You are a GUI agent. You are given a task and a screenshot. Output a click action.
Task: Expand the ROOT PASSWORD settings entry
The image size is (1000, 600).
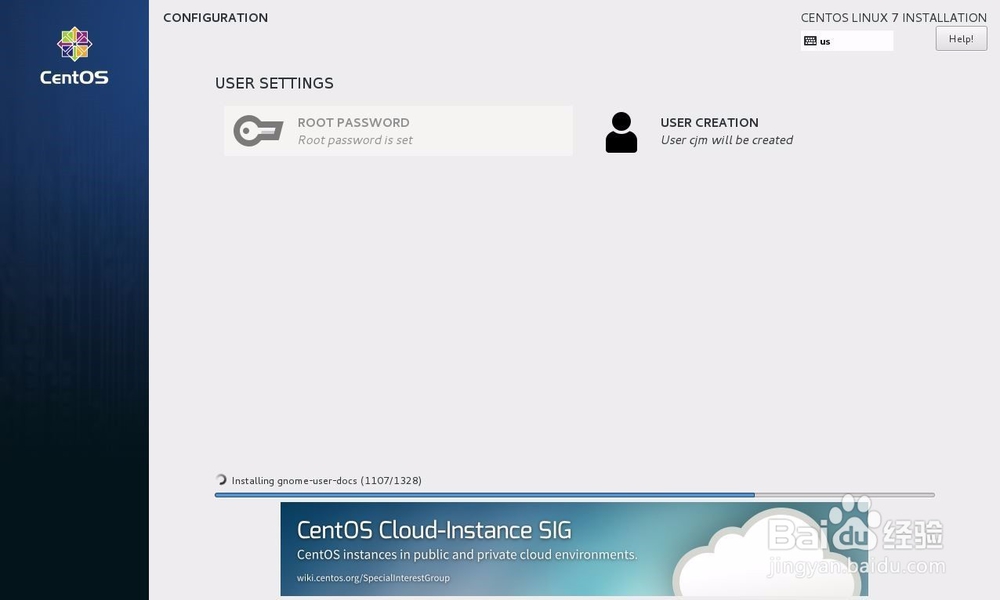(x=397, y=130)
